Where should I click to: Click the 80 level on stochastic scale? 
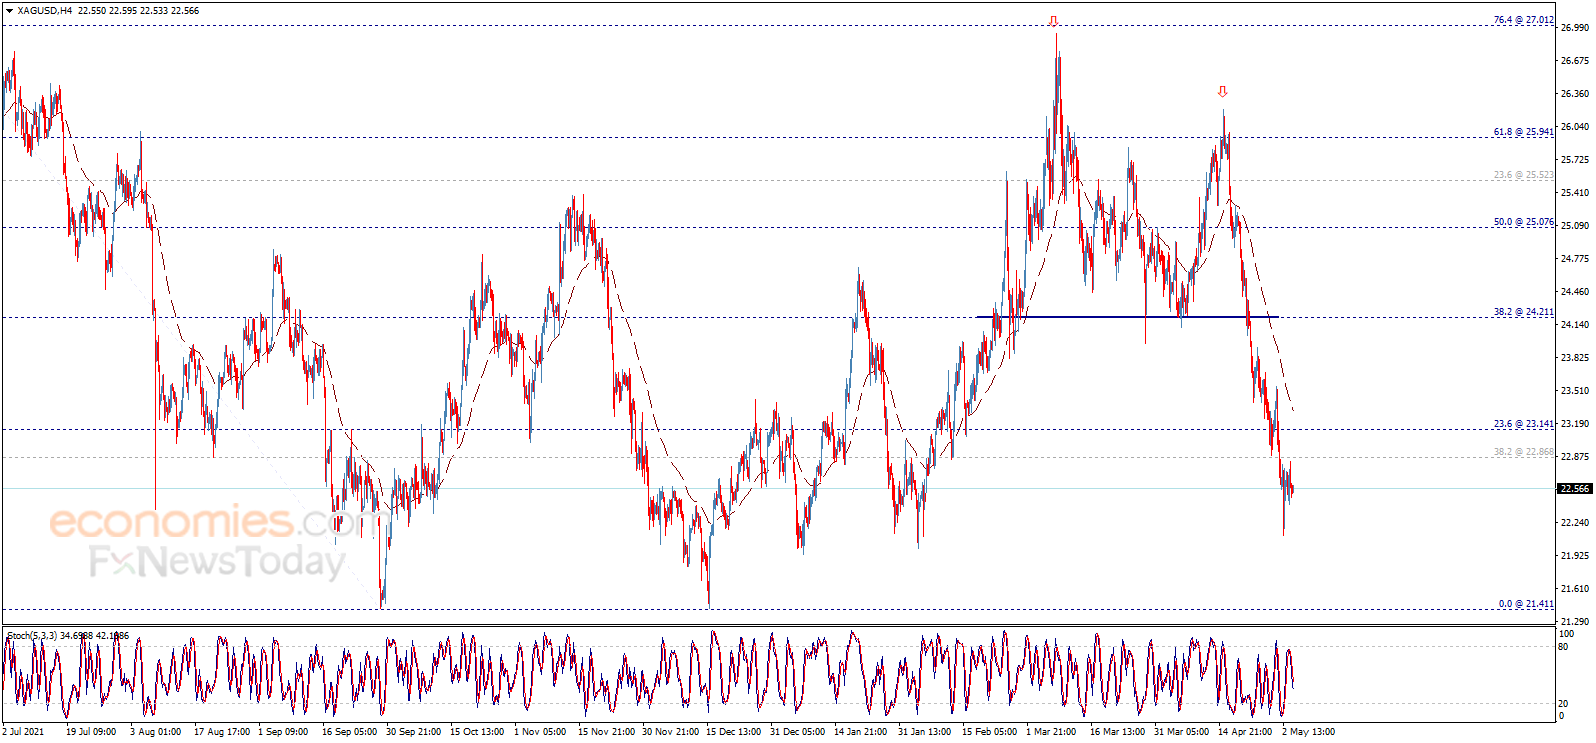pyautogui.click(x=1564, y=647)
